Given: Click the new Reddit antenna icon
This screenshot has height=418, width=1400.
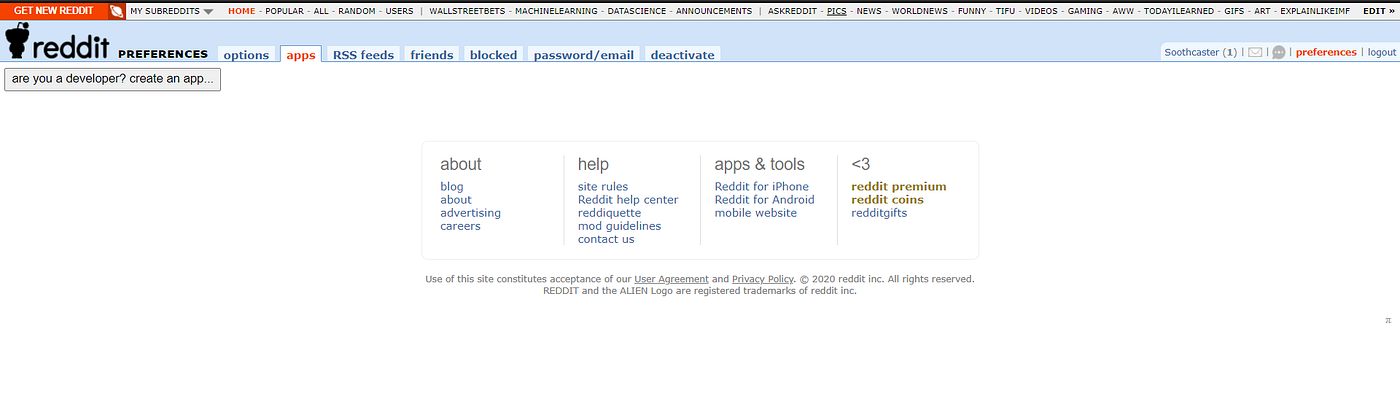Looking at the screenshot, I should tap(116, 11).
